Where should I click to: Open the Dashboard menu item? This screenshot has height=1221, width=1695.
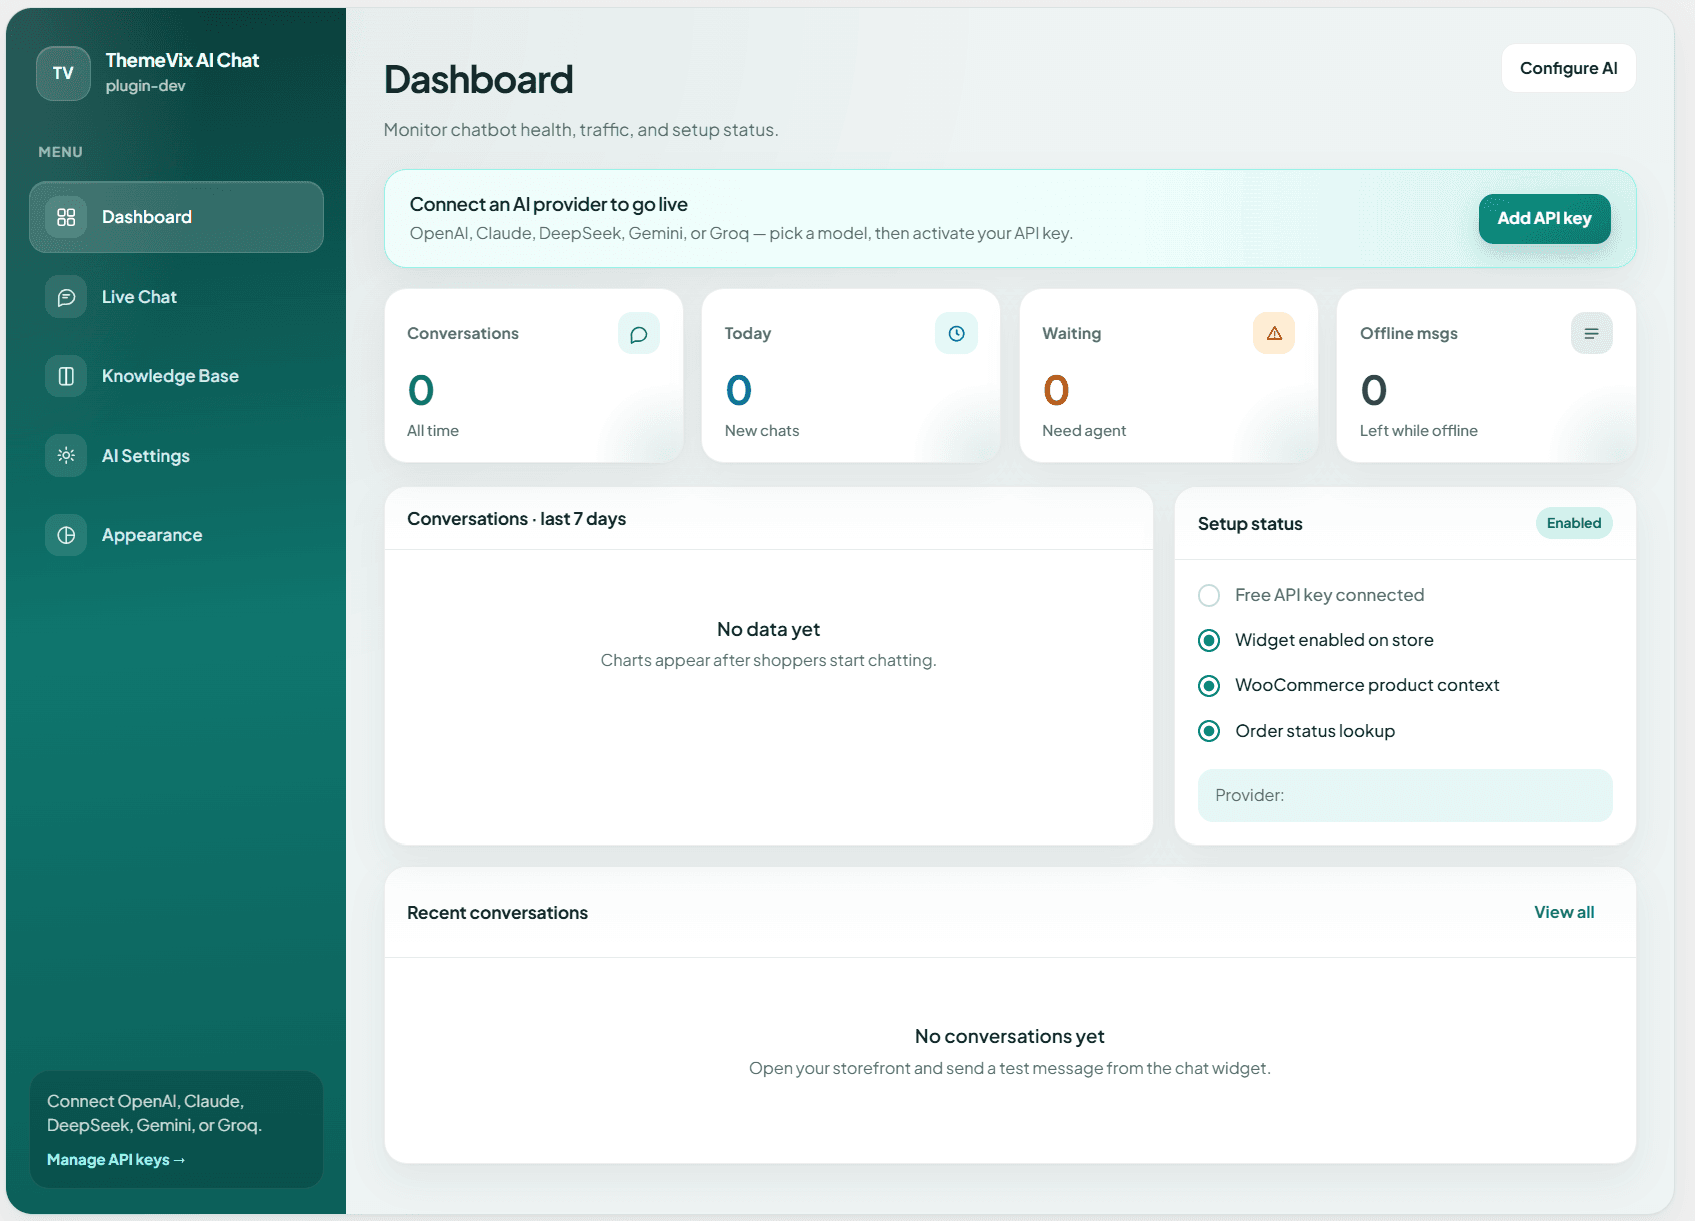click(176, 217)
